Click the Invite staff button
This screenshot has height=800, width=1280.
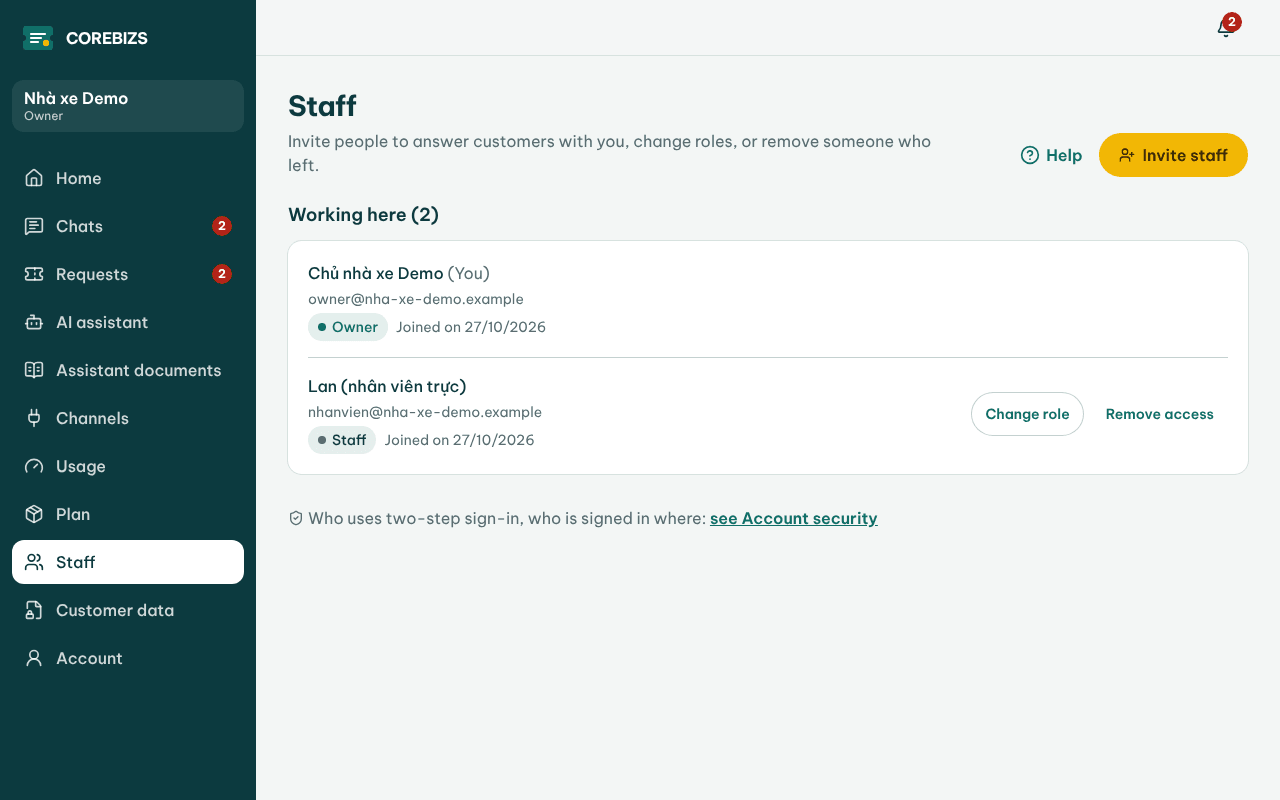[x=1173, y=155]
